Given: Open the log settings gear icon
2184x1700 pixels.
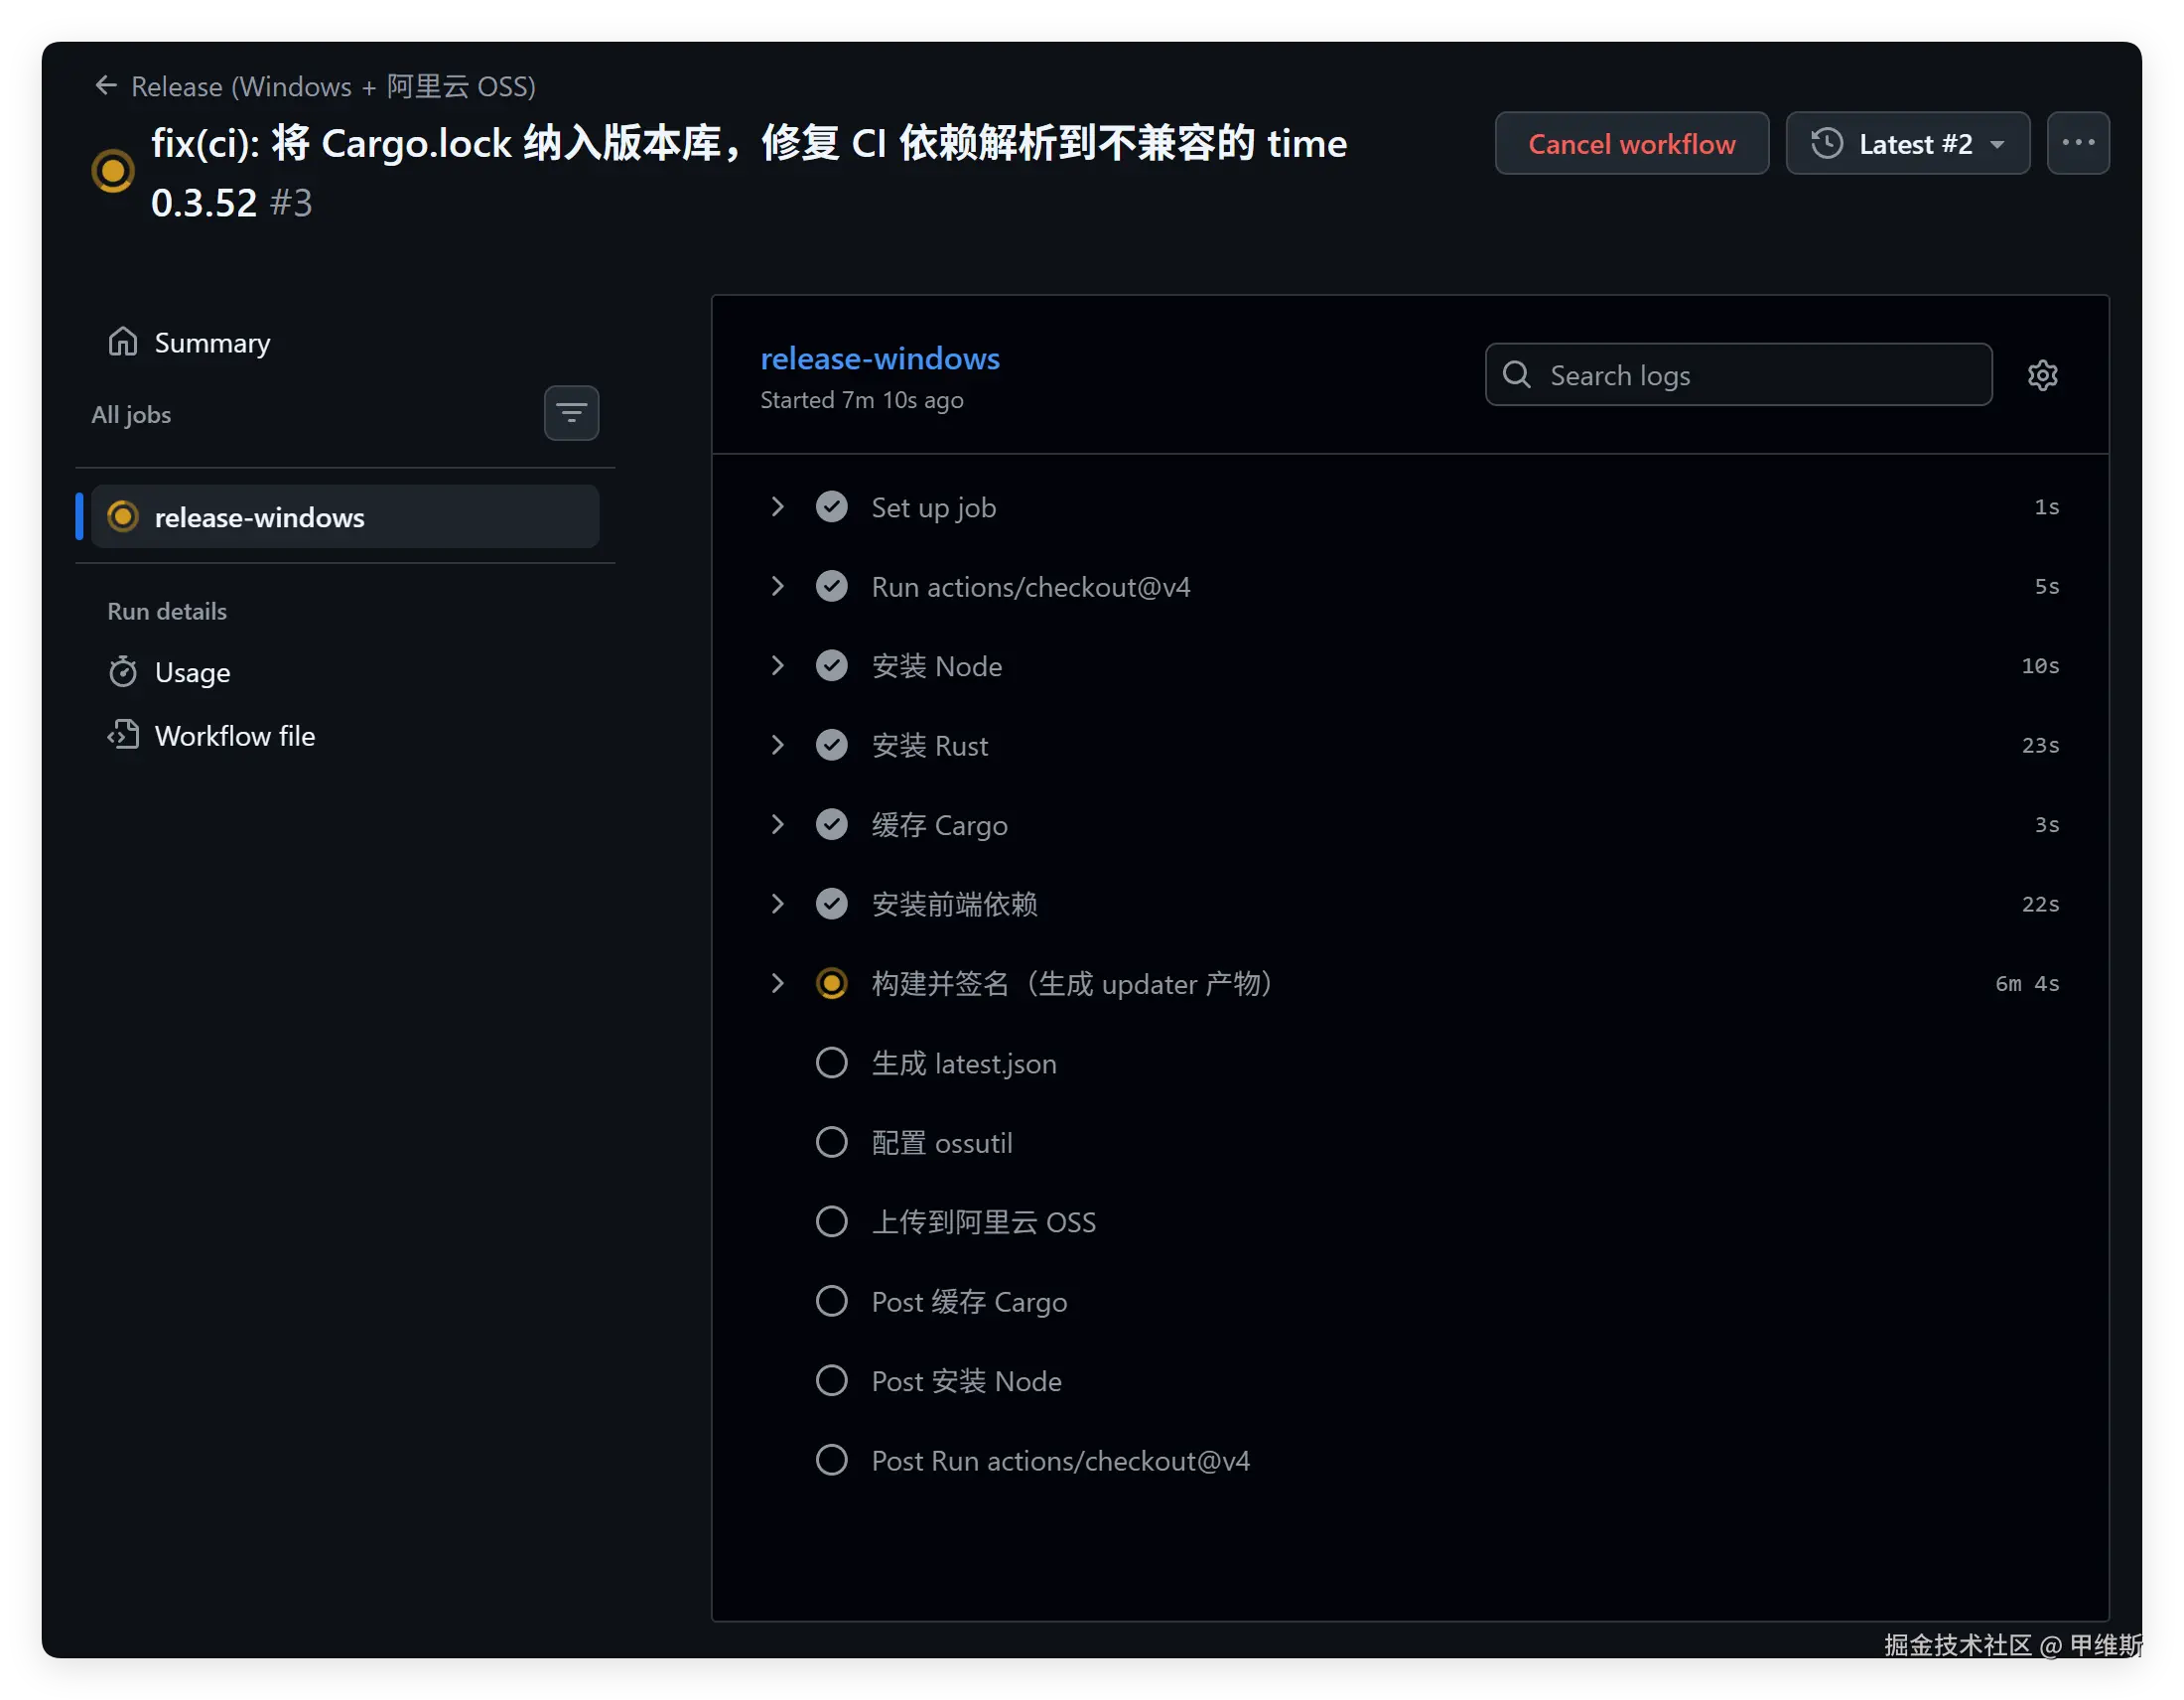Looking at the screenshot, I should [2043, 375].
